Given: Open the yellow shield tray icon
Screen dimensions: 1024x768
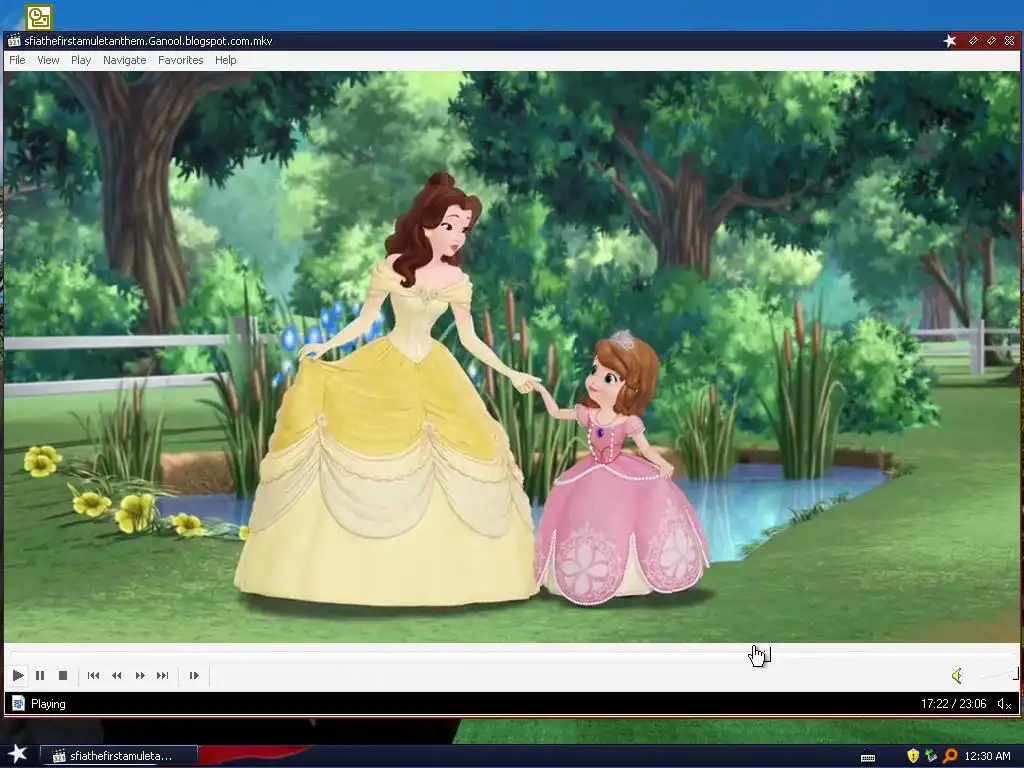Looking at the screenshot, I should (x=913, y=756).
